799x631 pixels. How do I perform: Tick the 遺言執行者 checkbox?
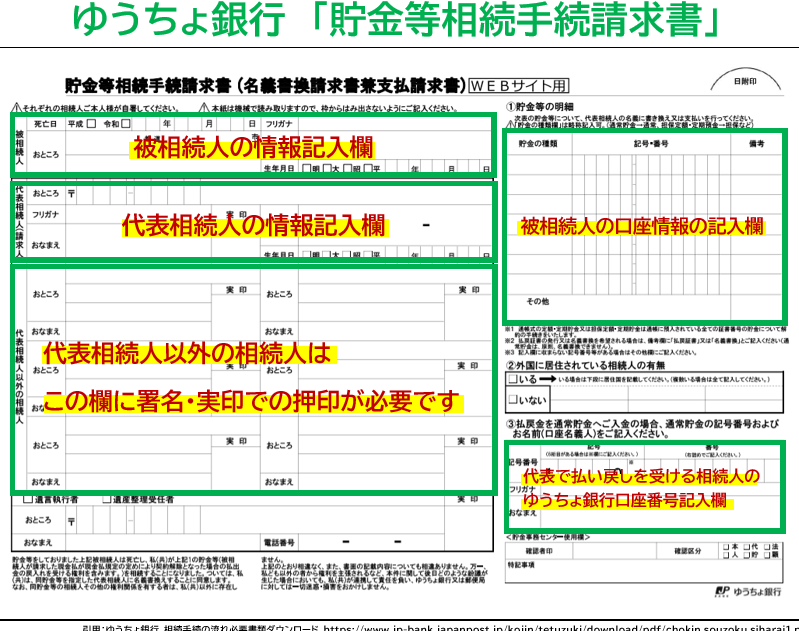tap(29, 499)
